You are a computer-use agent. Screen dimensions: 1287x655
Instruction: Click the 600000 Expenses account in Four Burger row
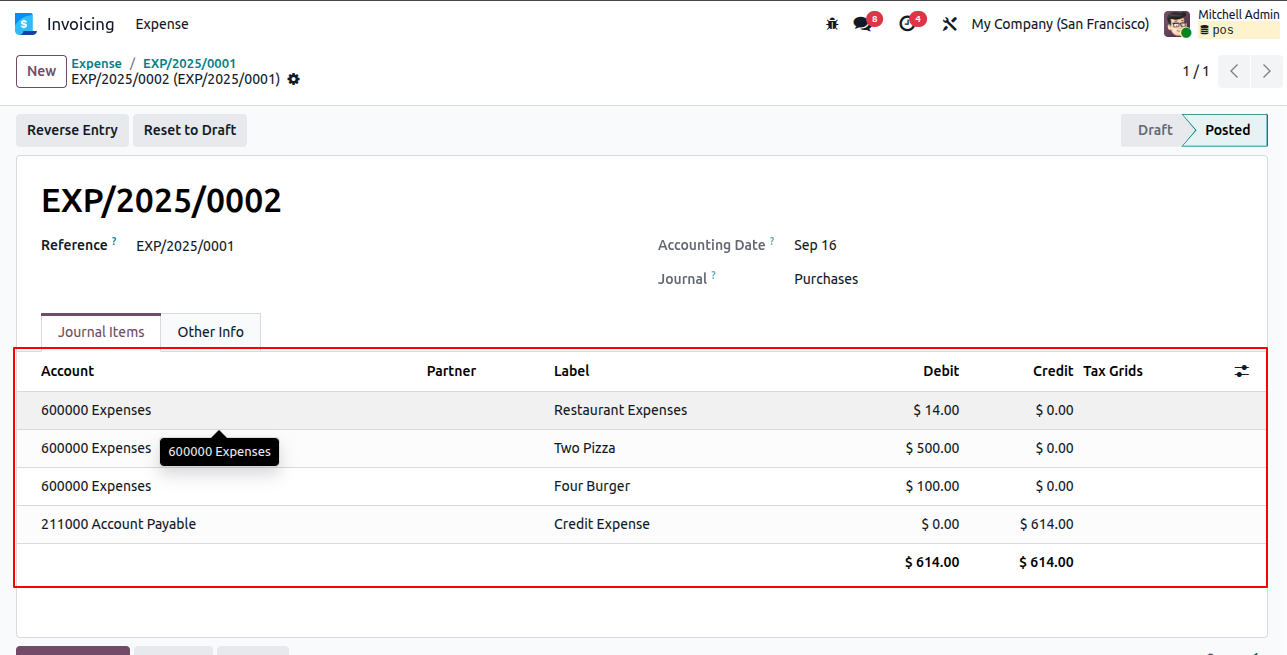[x=96, y=486]
